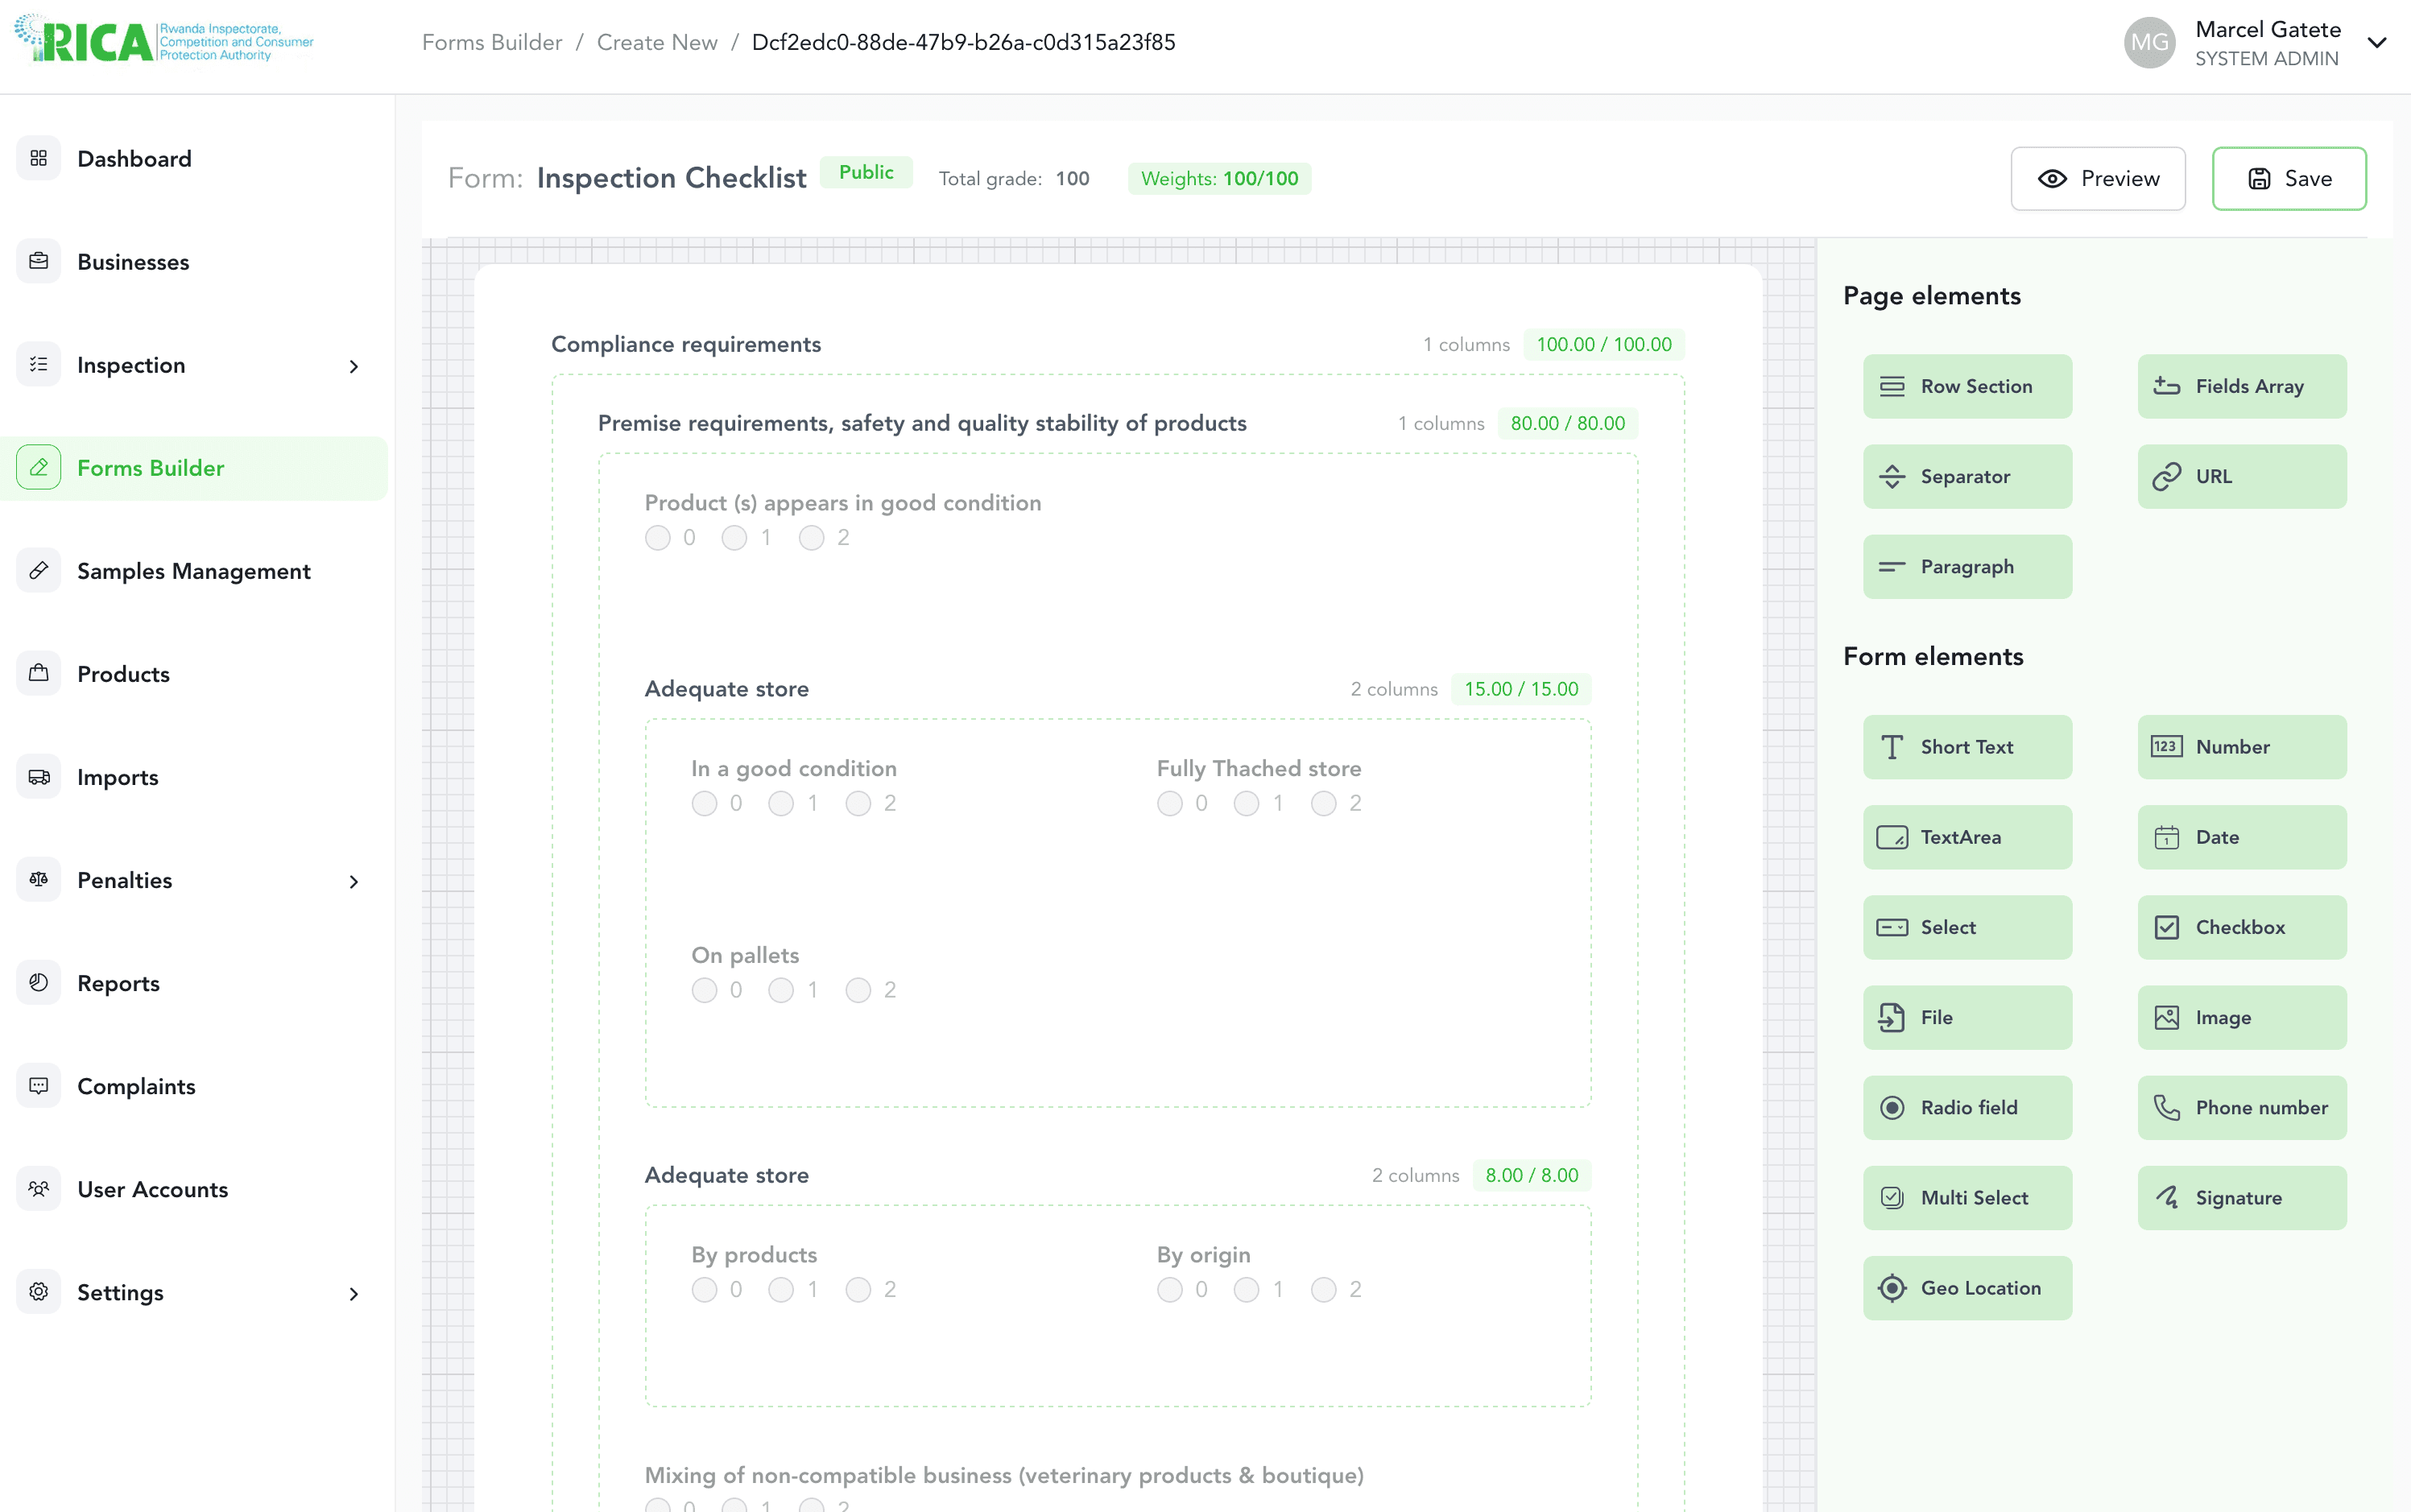
Task: Select radio value 1 under Product appears in good condition
Action: pyautogui.click(x=735, y=537)
